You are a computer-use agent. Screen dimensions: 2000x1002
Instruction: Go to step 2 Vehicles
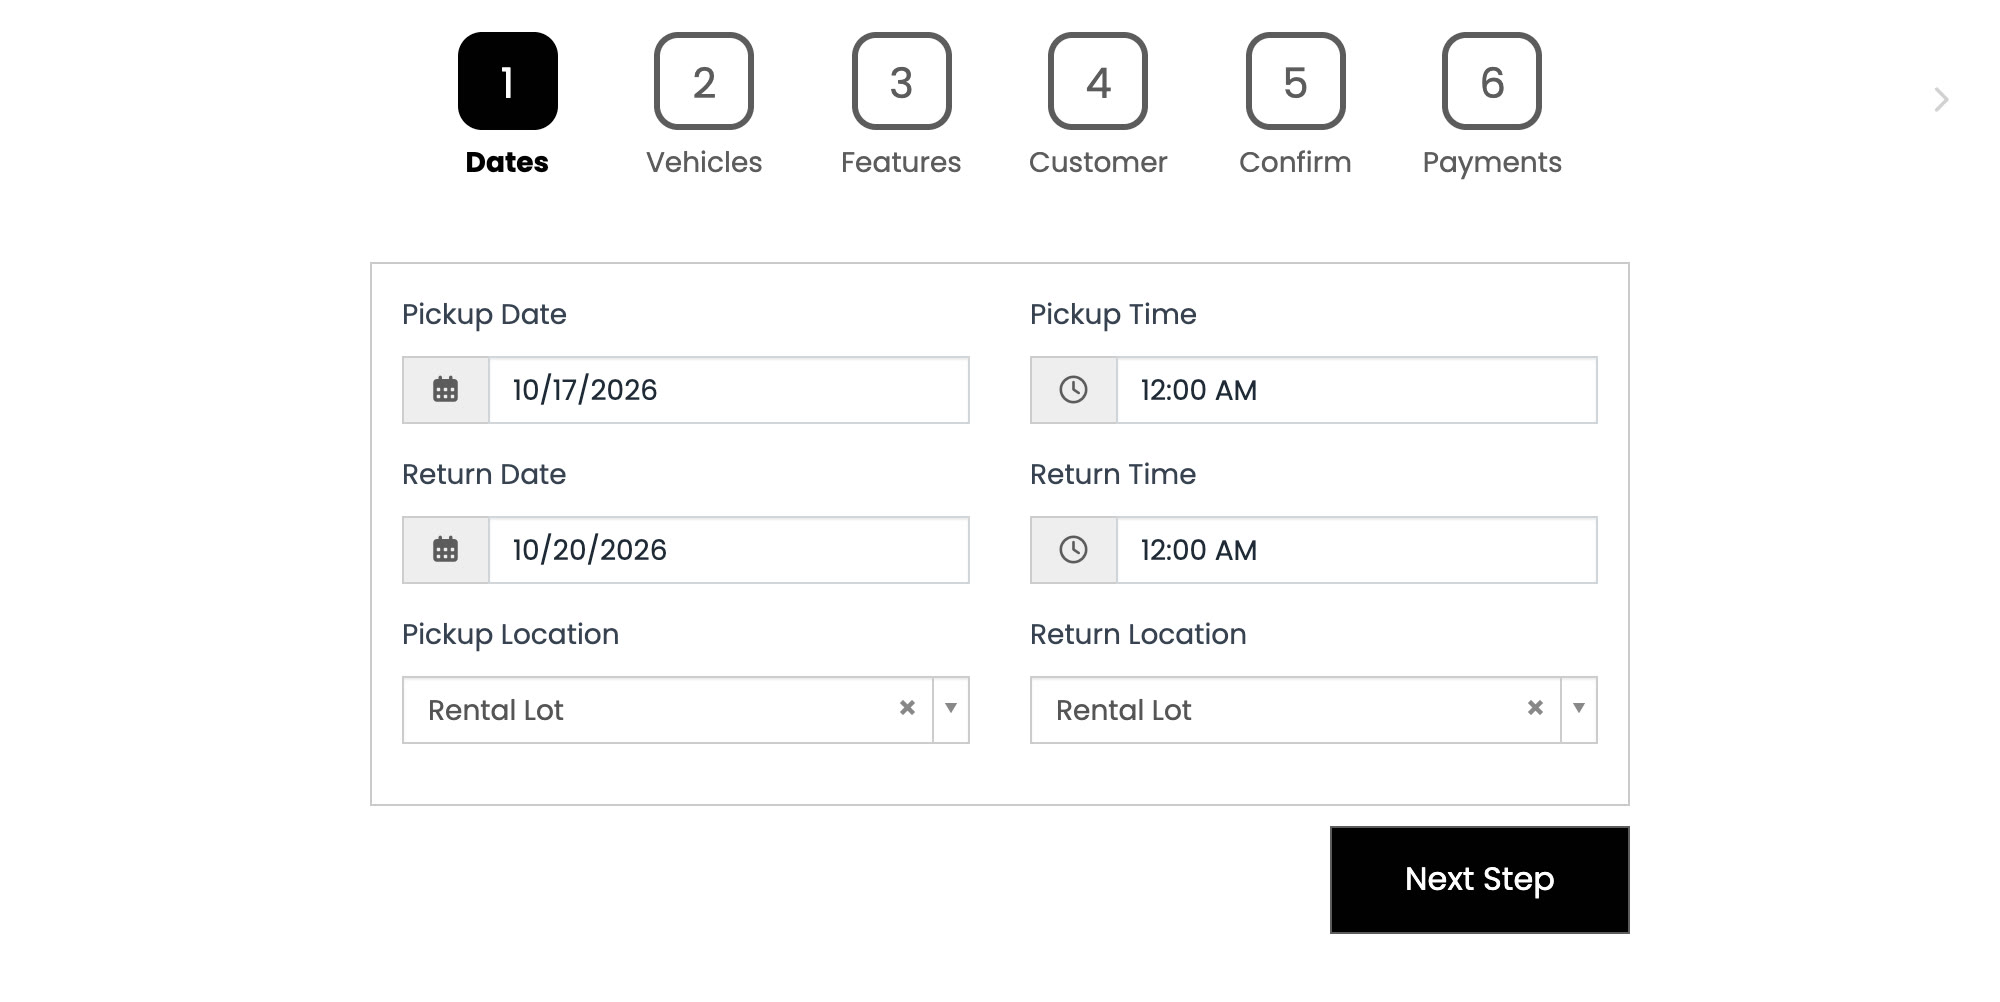click(x=704, y=105)
